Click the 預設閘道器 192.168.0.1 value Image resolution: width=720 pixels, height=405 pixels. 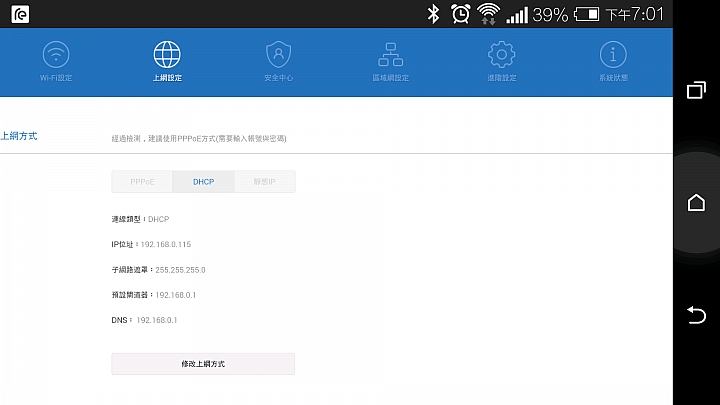click(176, 295)
